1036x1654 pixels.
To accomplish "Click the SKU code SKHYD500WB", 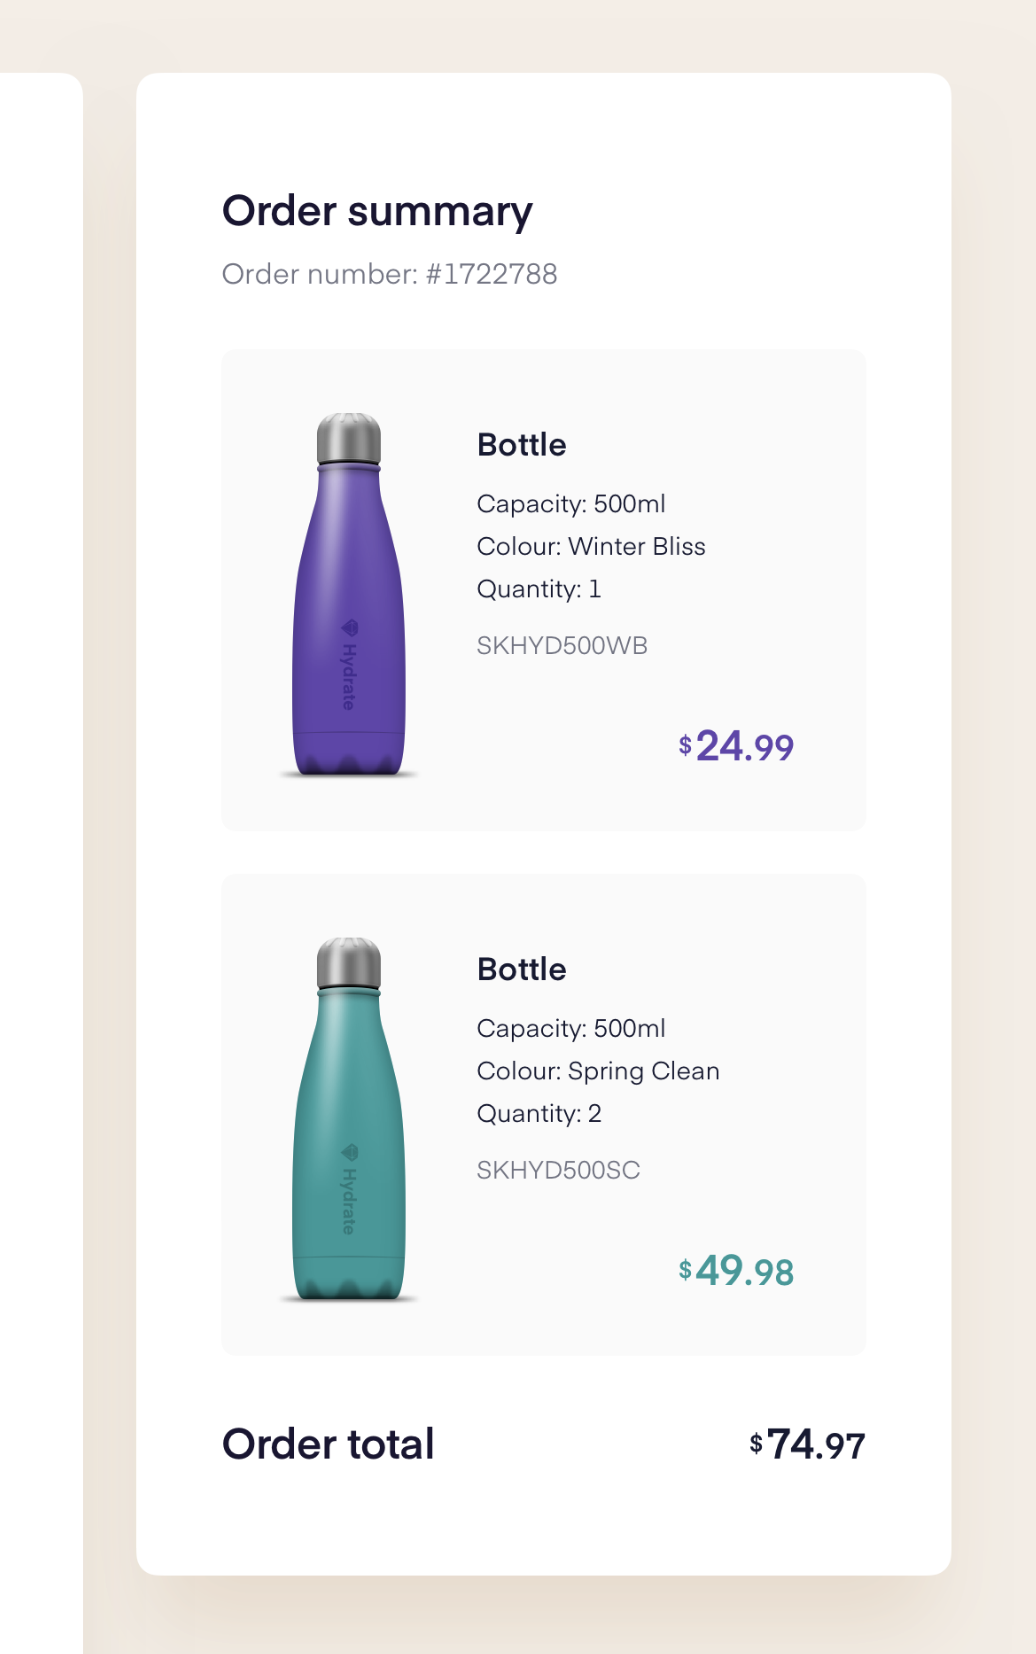I will tap(562, 646).
